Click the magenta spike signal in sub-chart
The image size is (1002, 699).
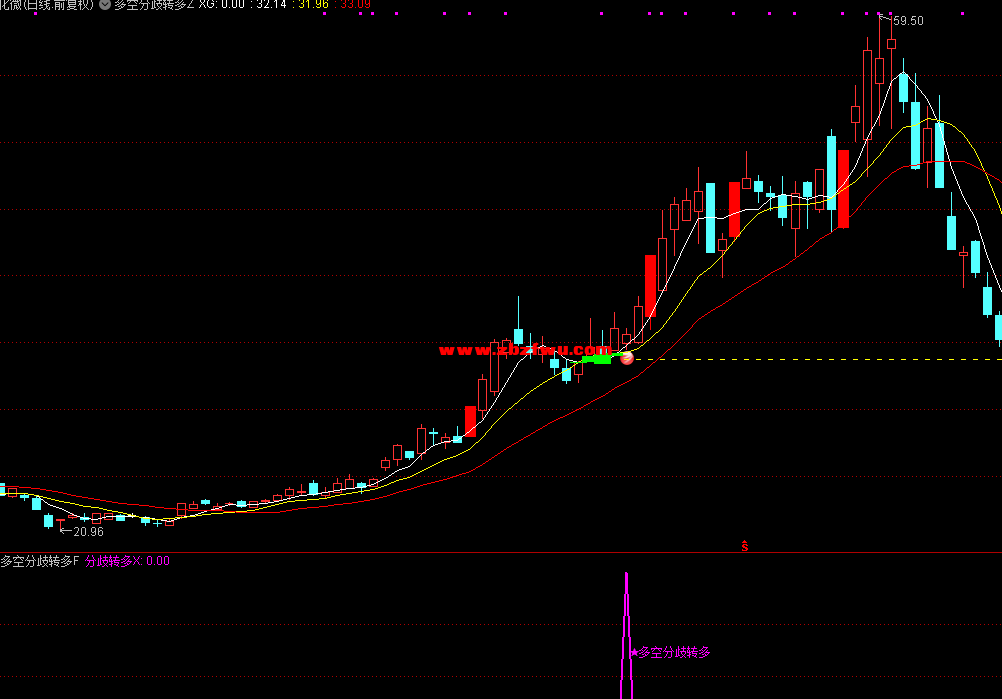626,635
